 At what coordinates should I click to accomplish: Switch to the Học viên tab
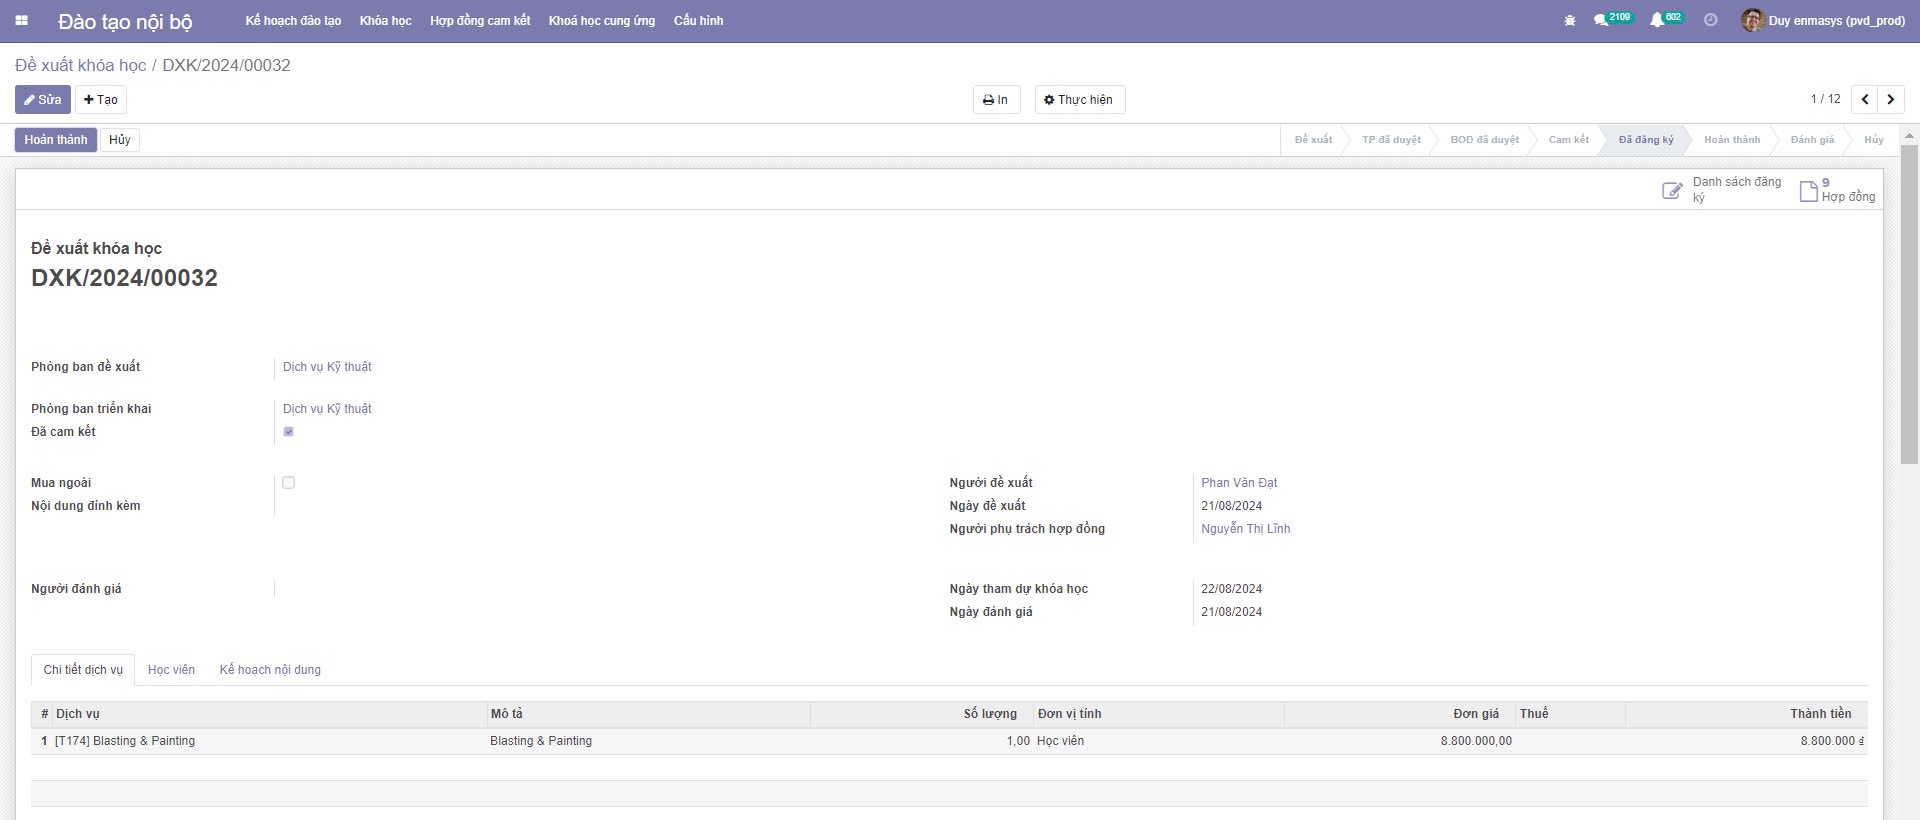click(171, 670)
